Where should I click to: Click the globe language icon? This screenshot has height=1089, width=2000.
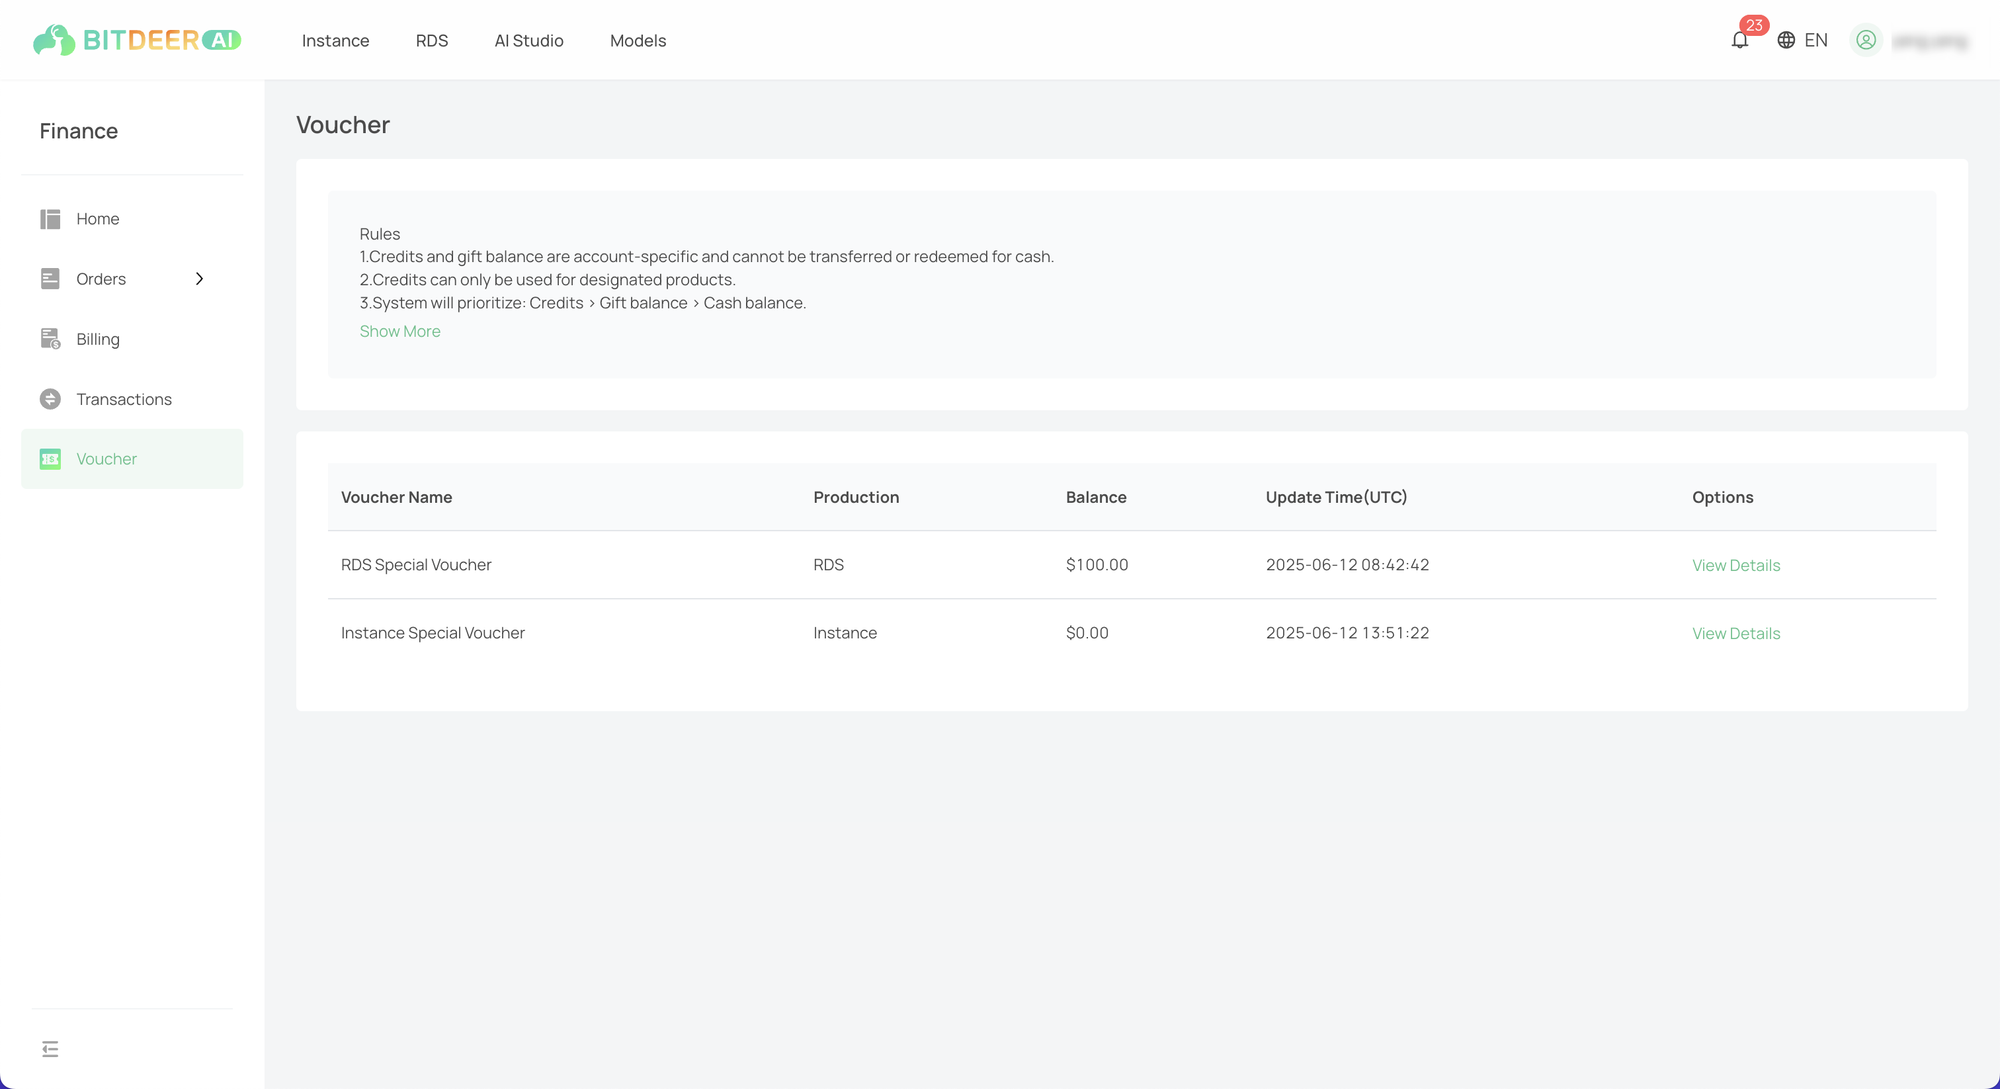(1786, 40)
